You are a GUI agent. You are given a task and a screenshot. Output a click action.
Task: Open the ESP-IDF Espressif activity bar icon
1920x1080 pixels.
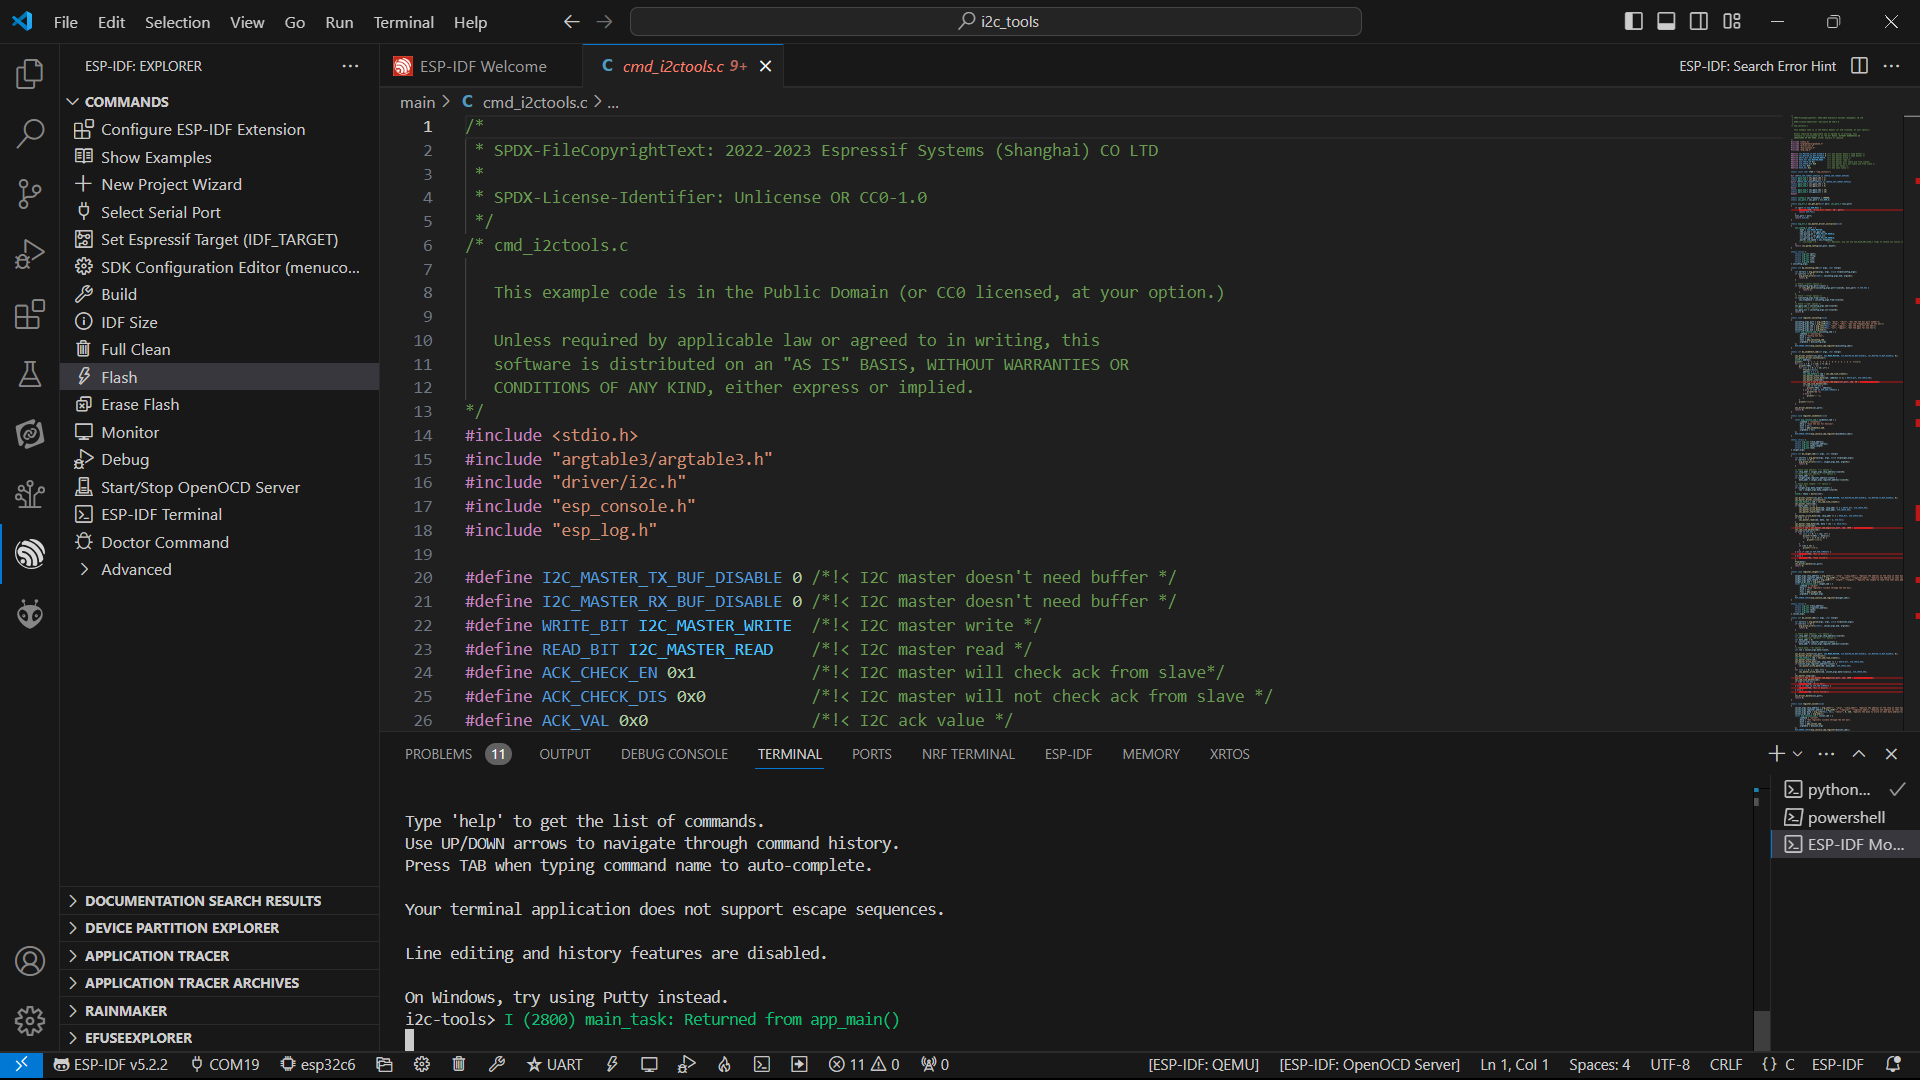(x=30, y=553)
